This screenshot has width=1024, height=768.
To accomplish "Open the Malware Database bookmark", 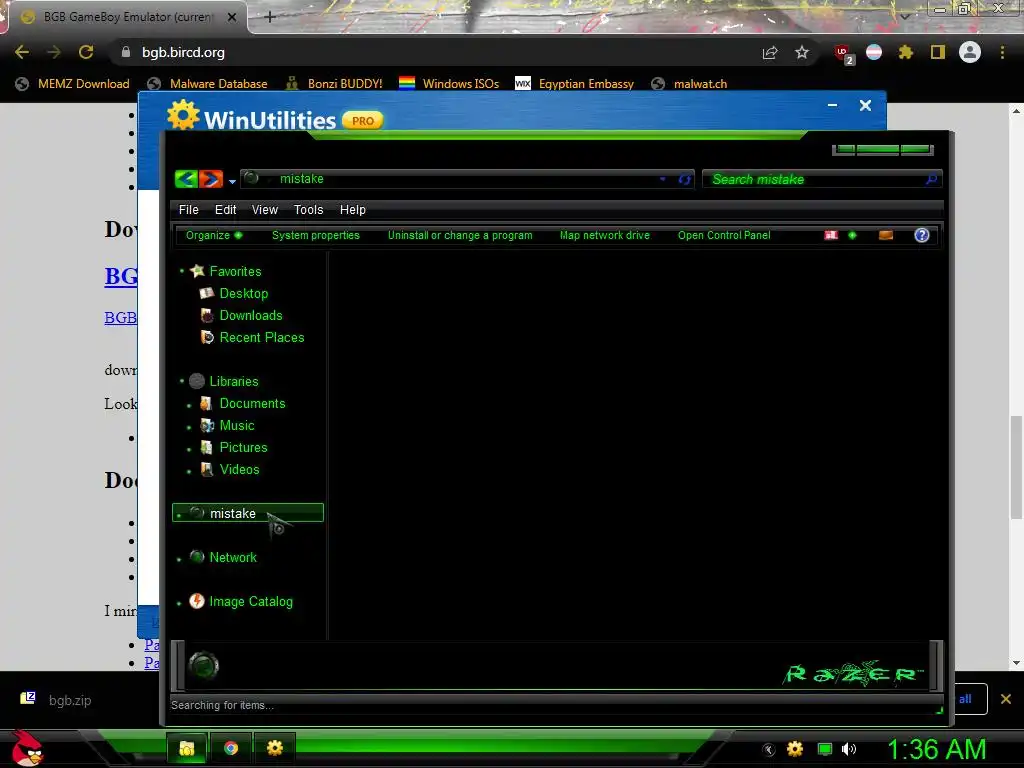I will click(208, 84).
